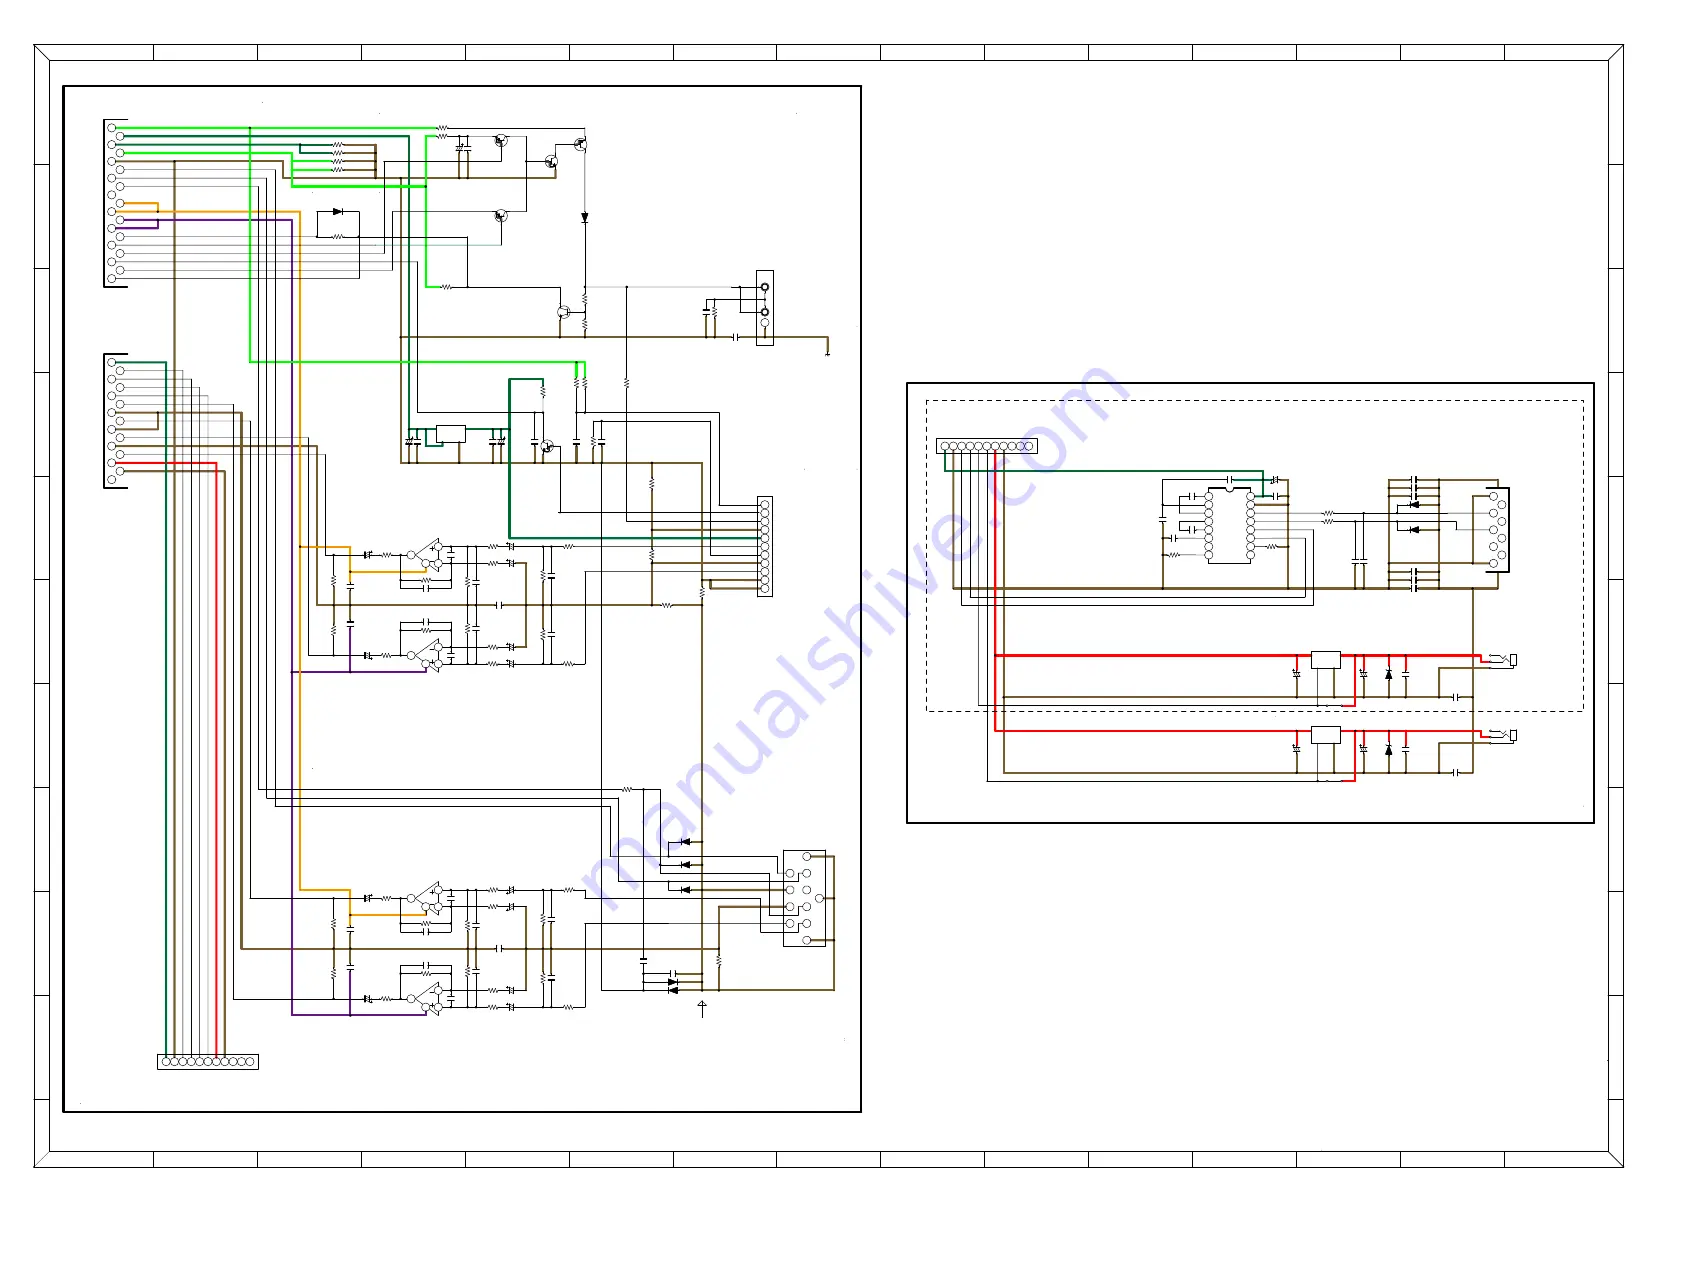
Task: Click the dashed outline in right schematic
Action: tap(1255, 556)
